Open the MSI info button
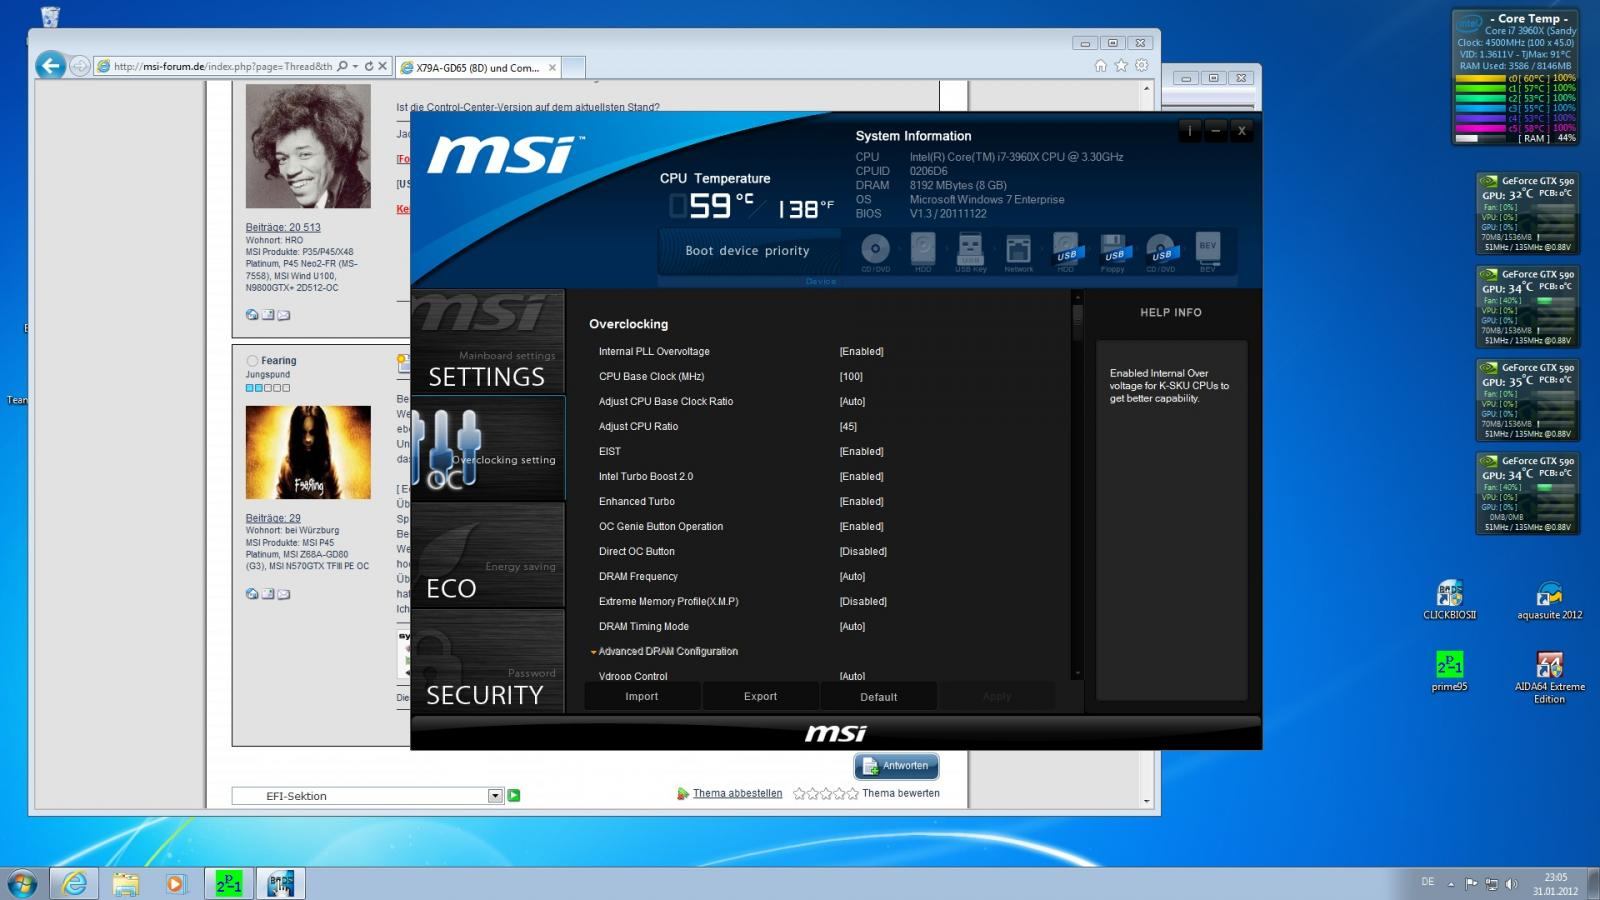The width and height of the screenshot is (1600, 900). (1189, 130)
